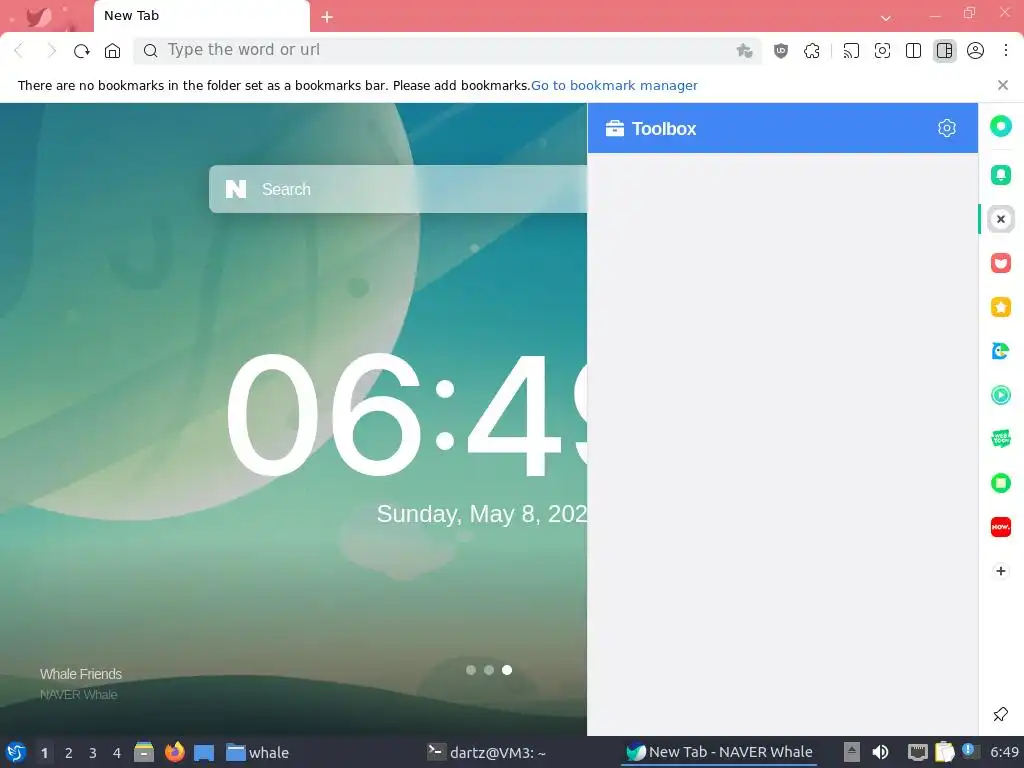Open the volume control tray icon
The height and width of the screenshot is (768, 1024).
tap(880, 752)
